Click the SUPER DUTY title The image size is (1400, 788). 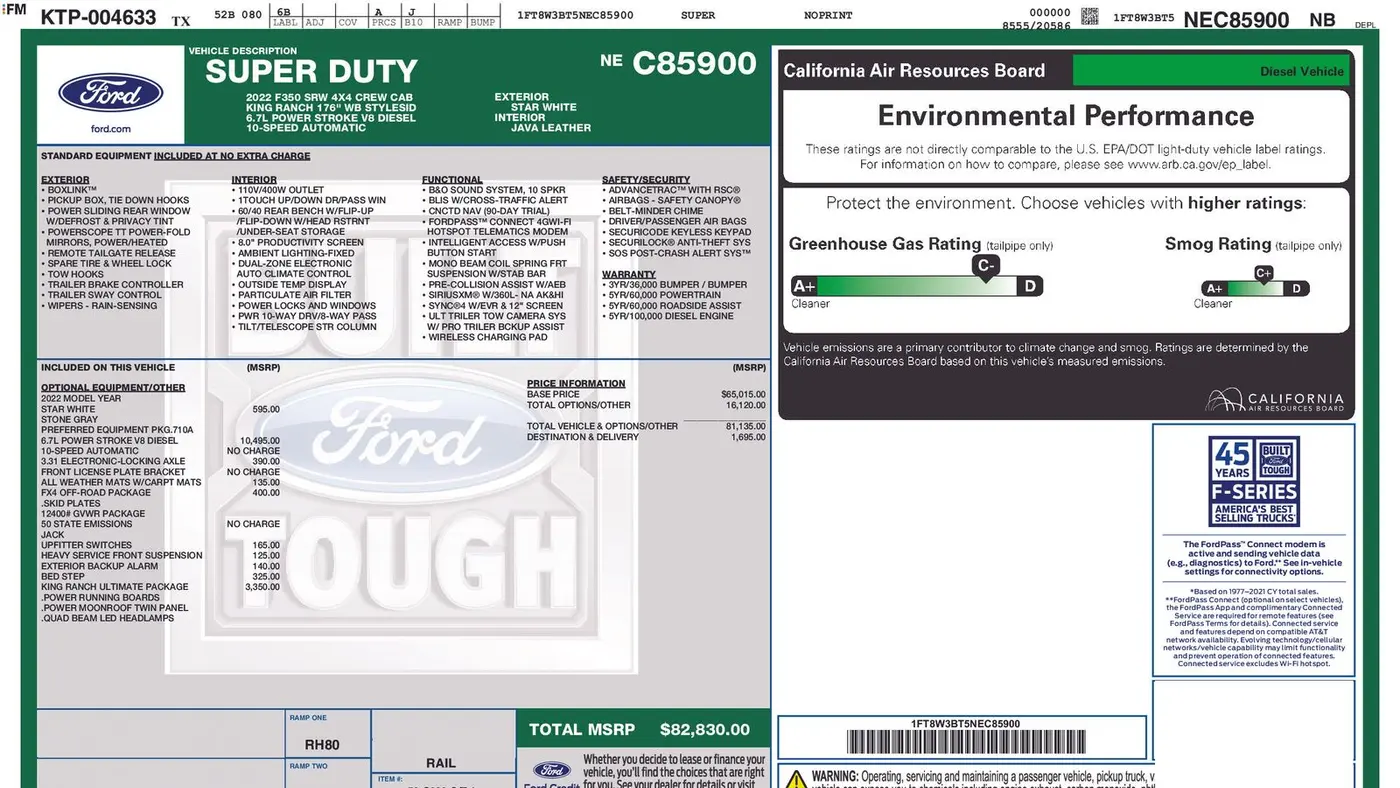click(x=311, y=72)
